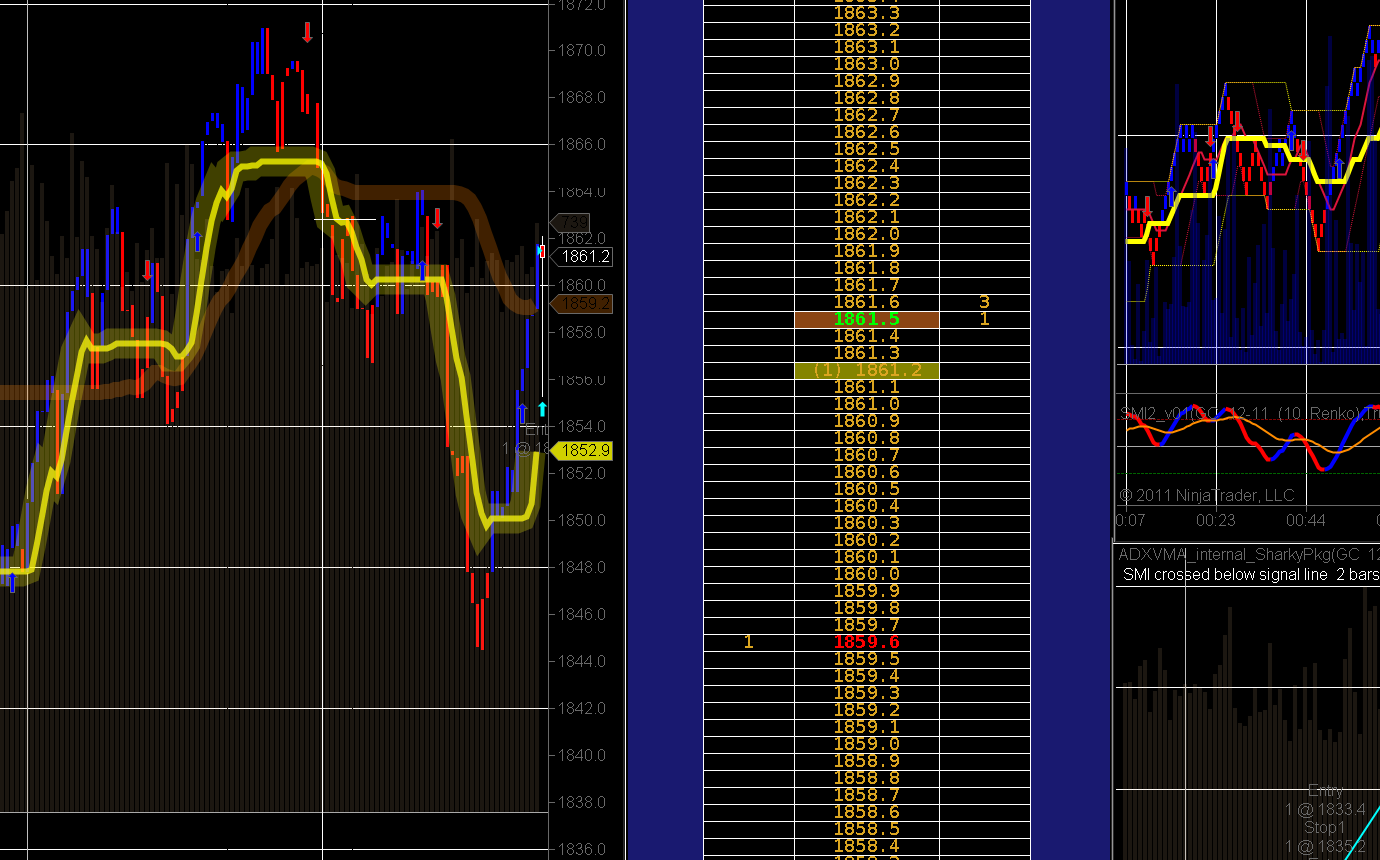This screenshot has height=860, width=1380.
Task: Click ladder price 1859.9
Action: coord(866,591)
